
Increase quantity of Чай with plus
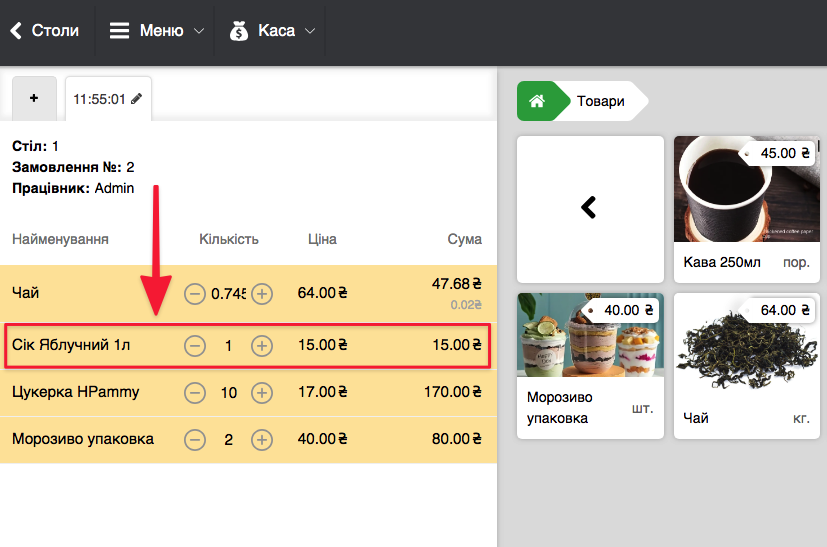(x=262, y=294)
